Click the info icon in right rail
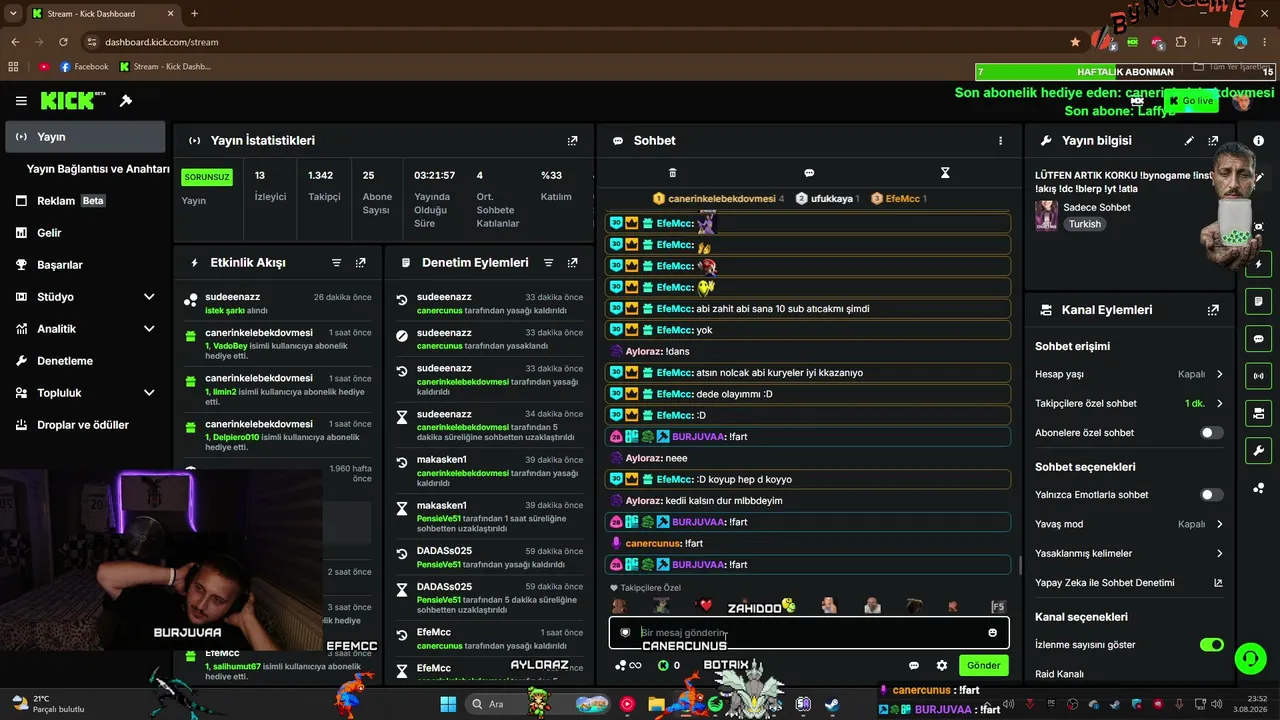The width and height of the screenshot is (1280, 720). 1258,141
